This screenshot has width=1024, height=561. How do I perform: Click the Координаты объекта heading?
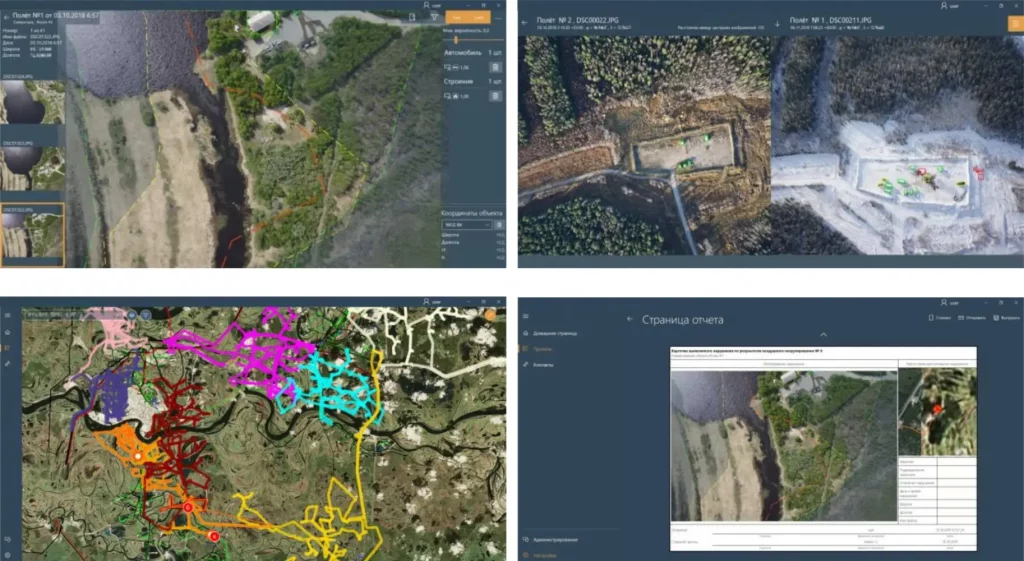pos(472,213)
